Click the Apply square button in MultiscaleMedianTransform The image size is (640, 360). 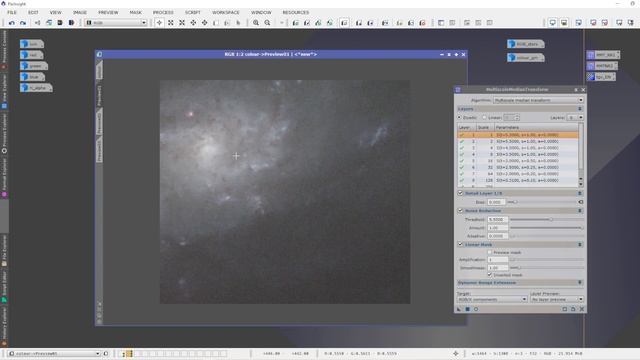point(468,309)
